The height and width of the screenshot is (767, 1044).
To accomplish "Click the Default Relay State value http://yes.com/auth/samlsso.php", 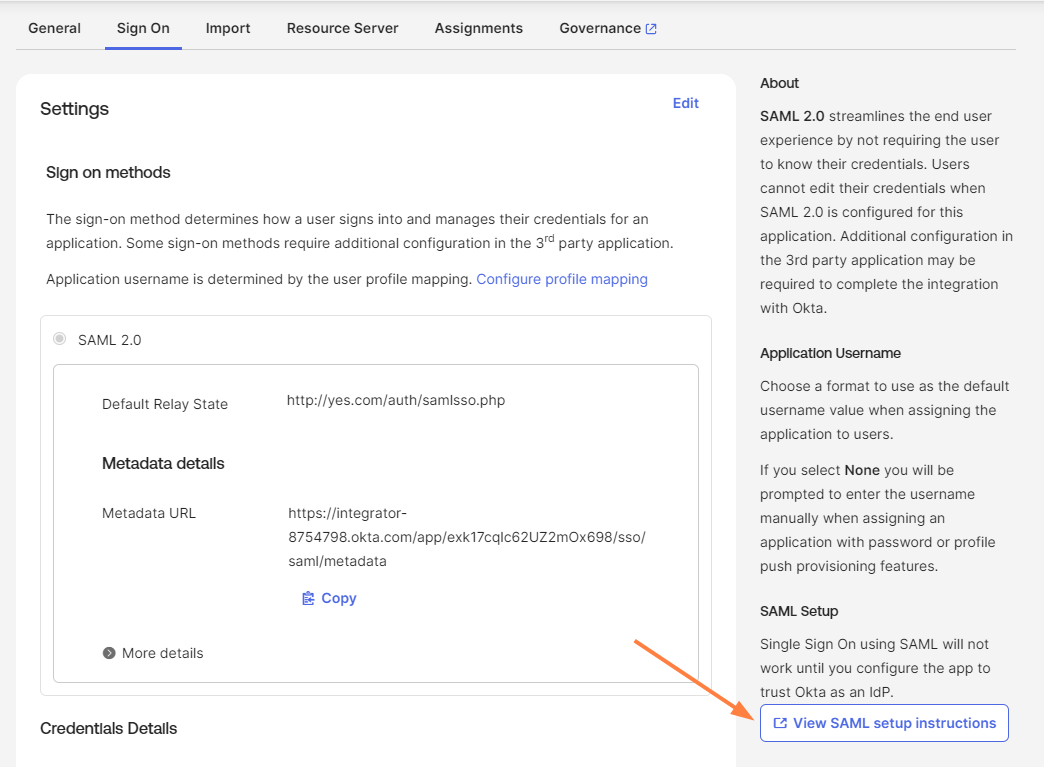I will pos(396,400).
